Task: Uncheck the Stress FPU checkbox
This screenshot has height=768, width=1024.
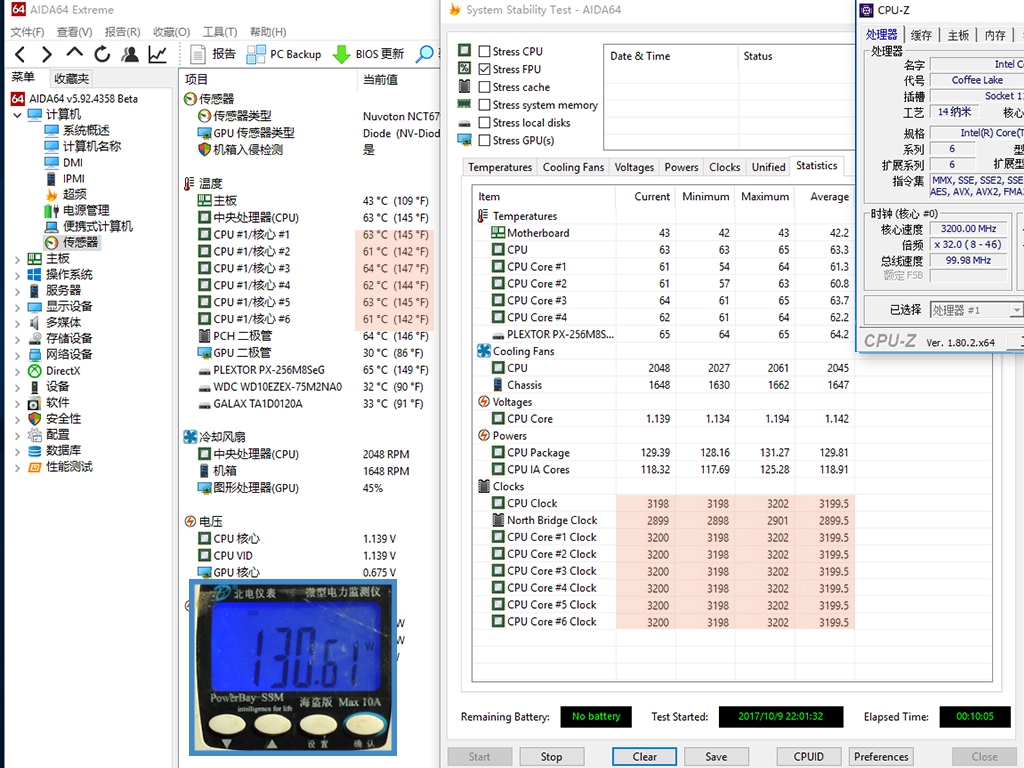Action: coord(485,69)
